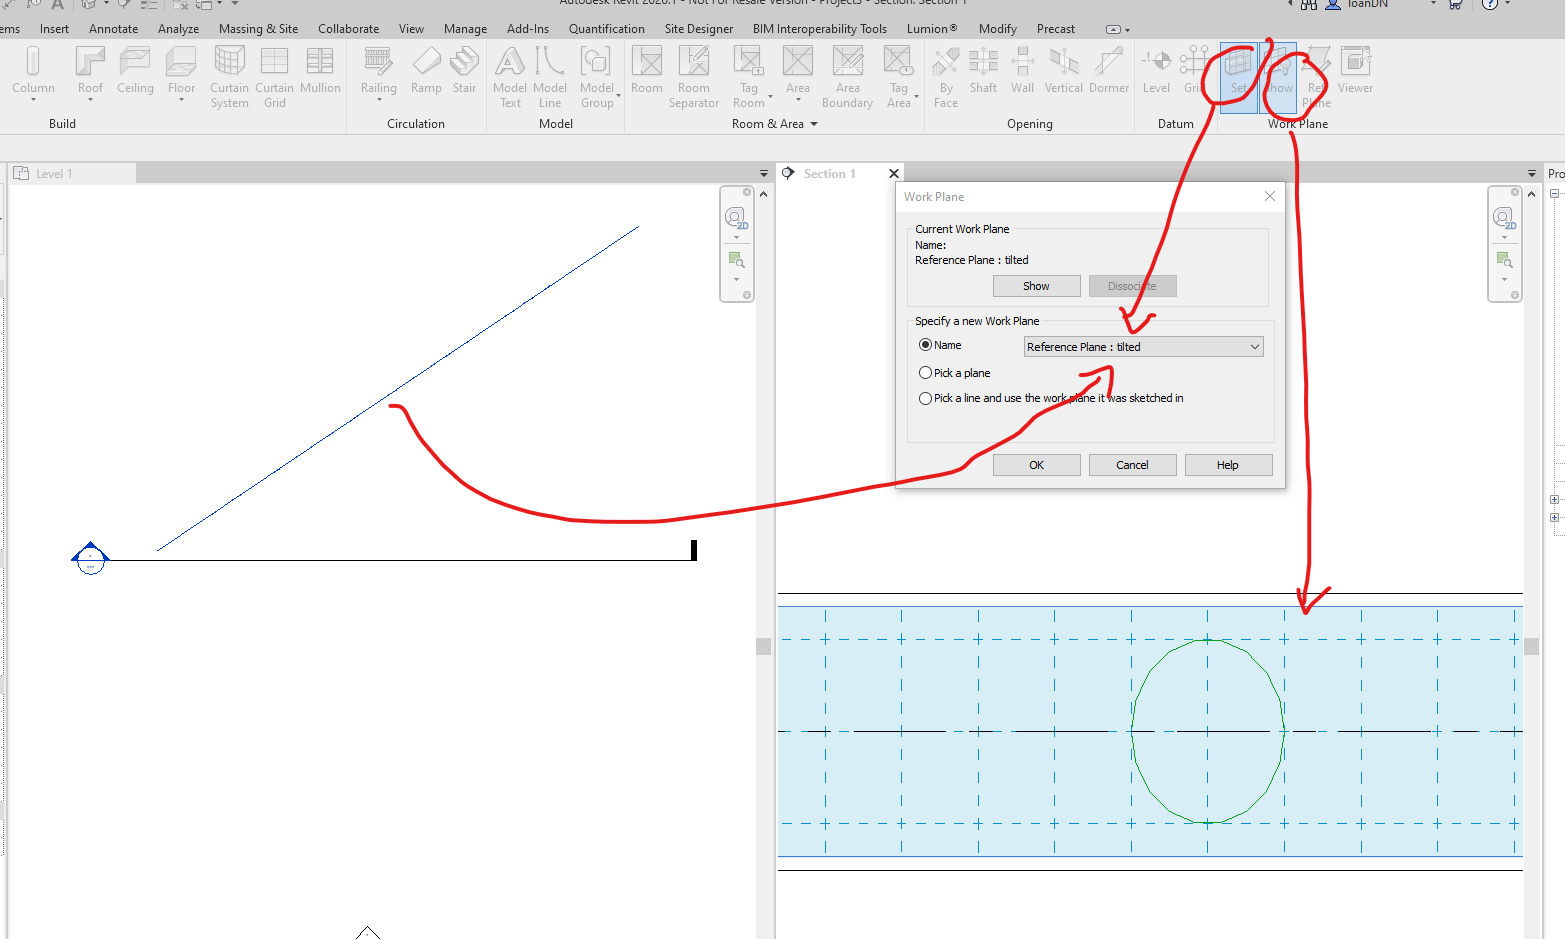Choose the Model Line tool
Screen dimensions: 1565x939
point(550,77)
